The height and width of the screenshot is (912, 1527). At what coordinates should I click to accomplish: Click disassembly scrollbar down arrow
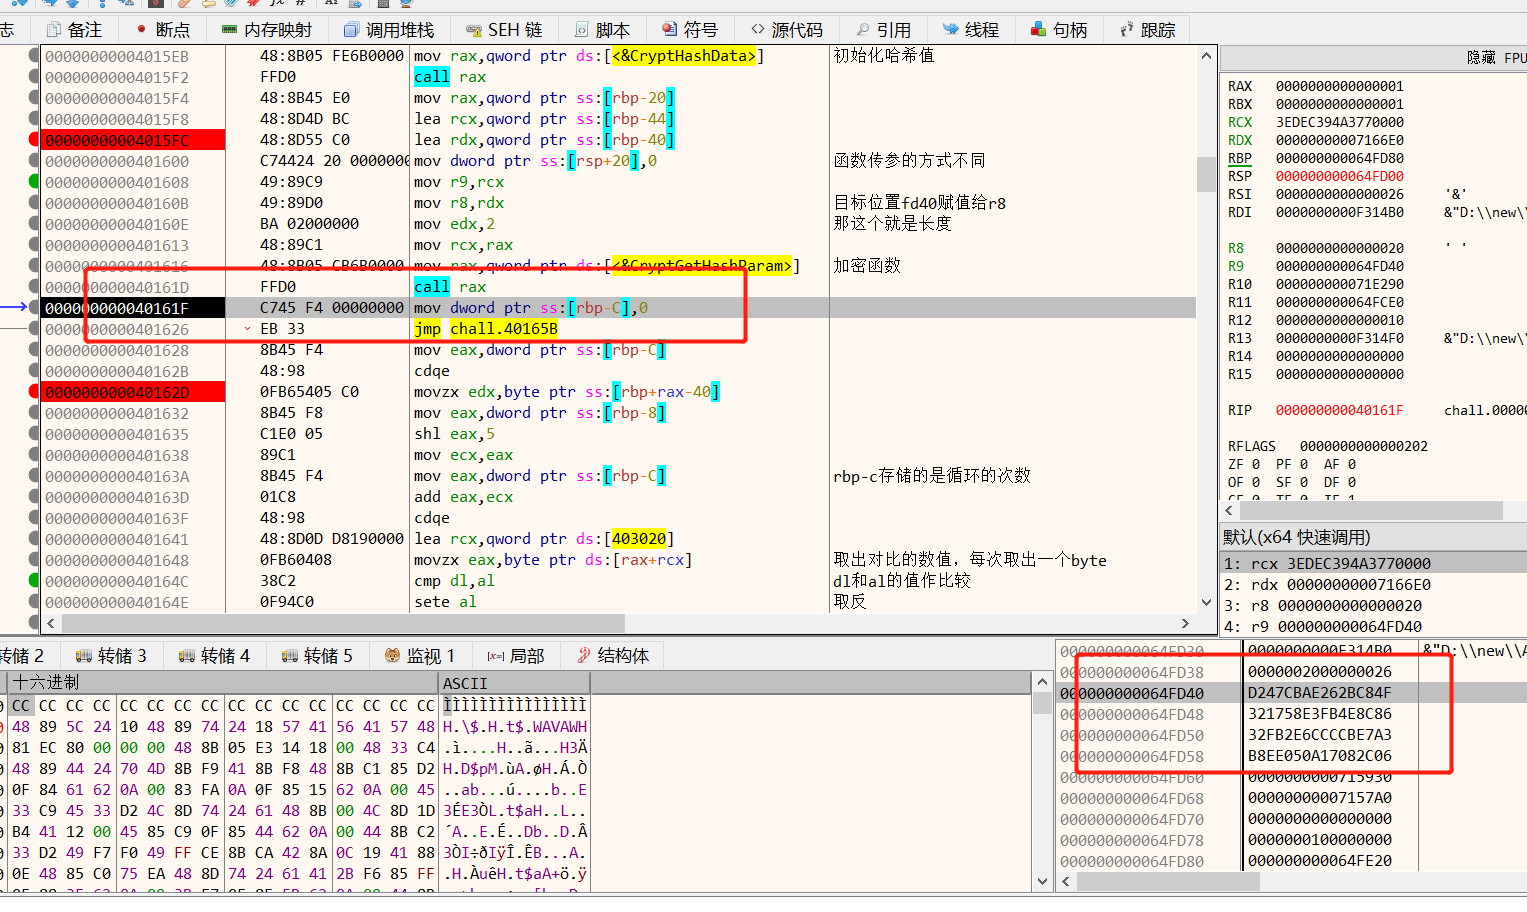[x=1206, y=602]
